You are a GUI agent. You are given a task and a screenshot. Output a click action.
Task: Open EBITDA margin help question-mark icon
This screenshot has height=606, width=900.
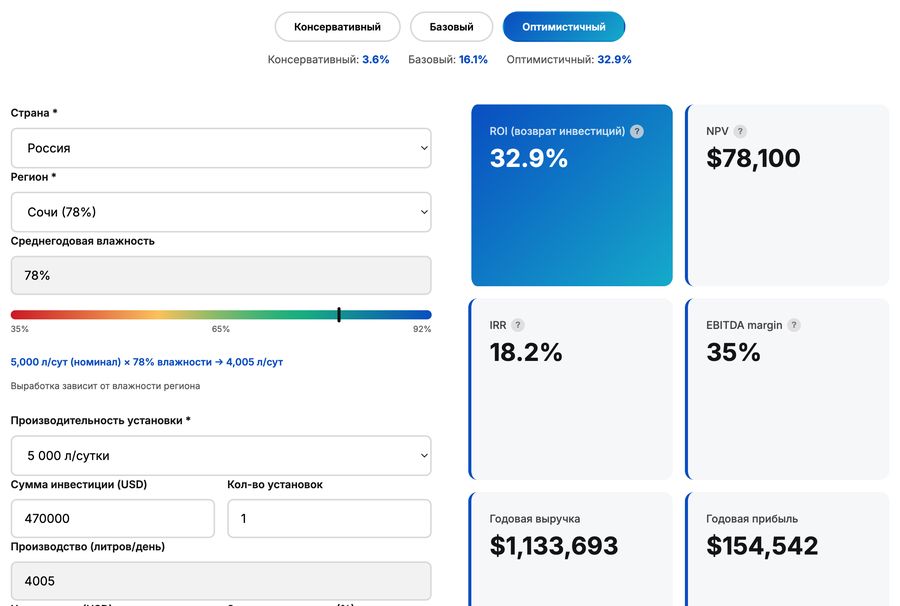coord(794,325)
